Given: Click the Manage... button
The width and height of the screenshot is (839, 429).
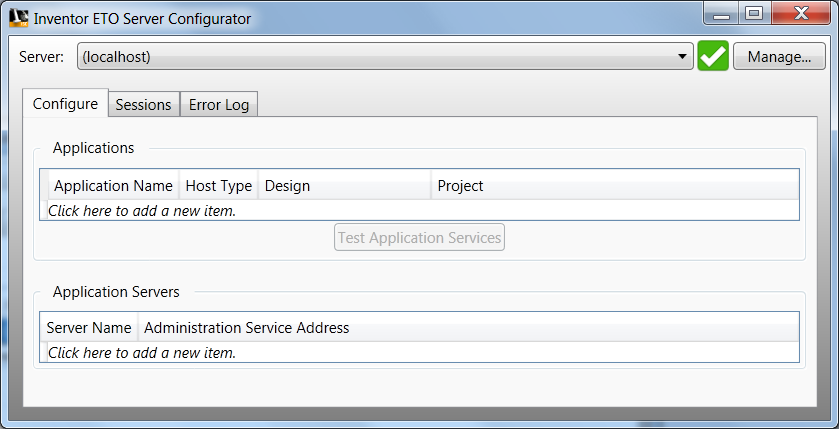Looking at the screenshot, I should pos(779,57).
